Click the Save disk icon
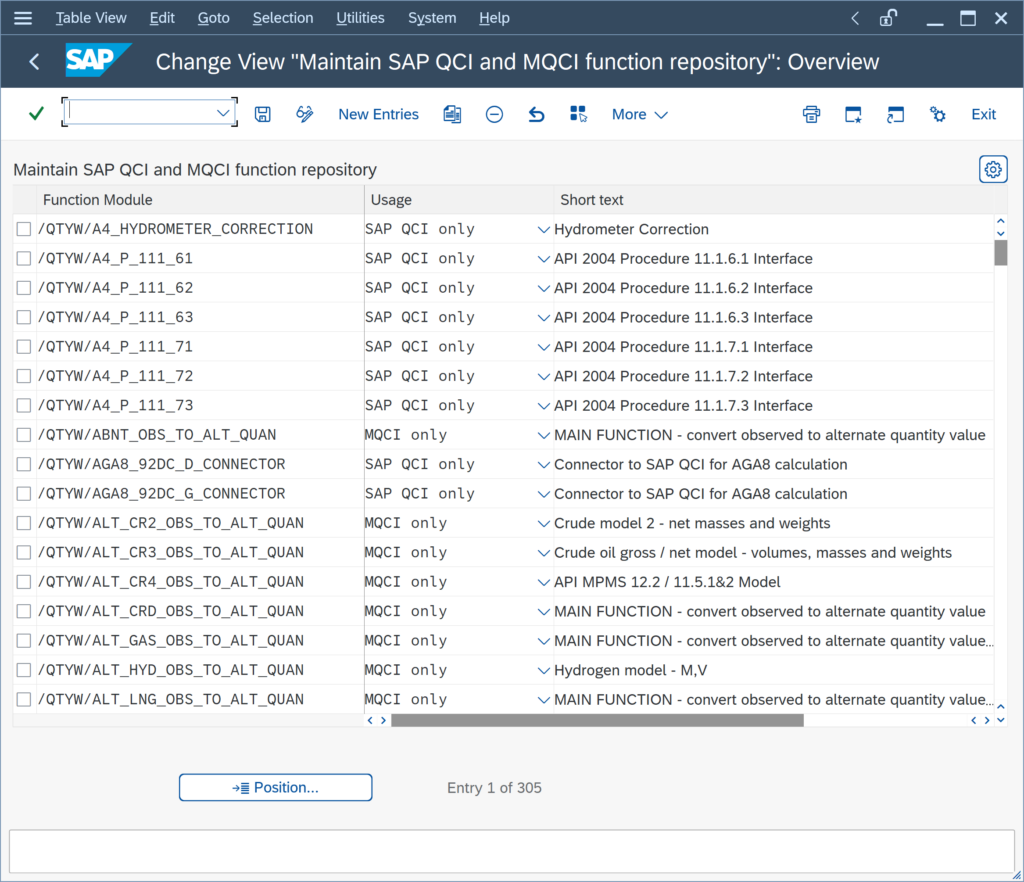1024x882 pixels. pos(263,114)
